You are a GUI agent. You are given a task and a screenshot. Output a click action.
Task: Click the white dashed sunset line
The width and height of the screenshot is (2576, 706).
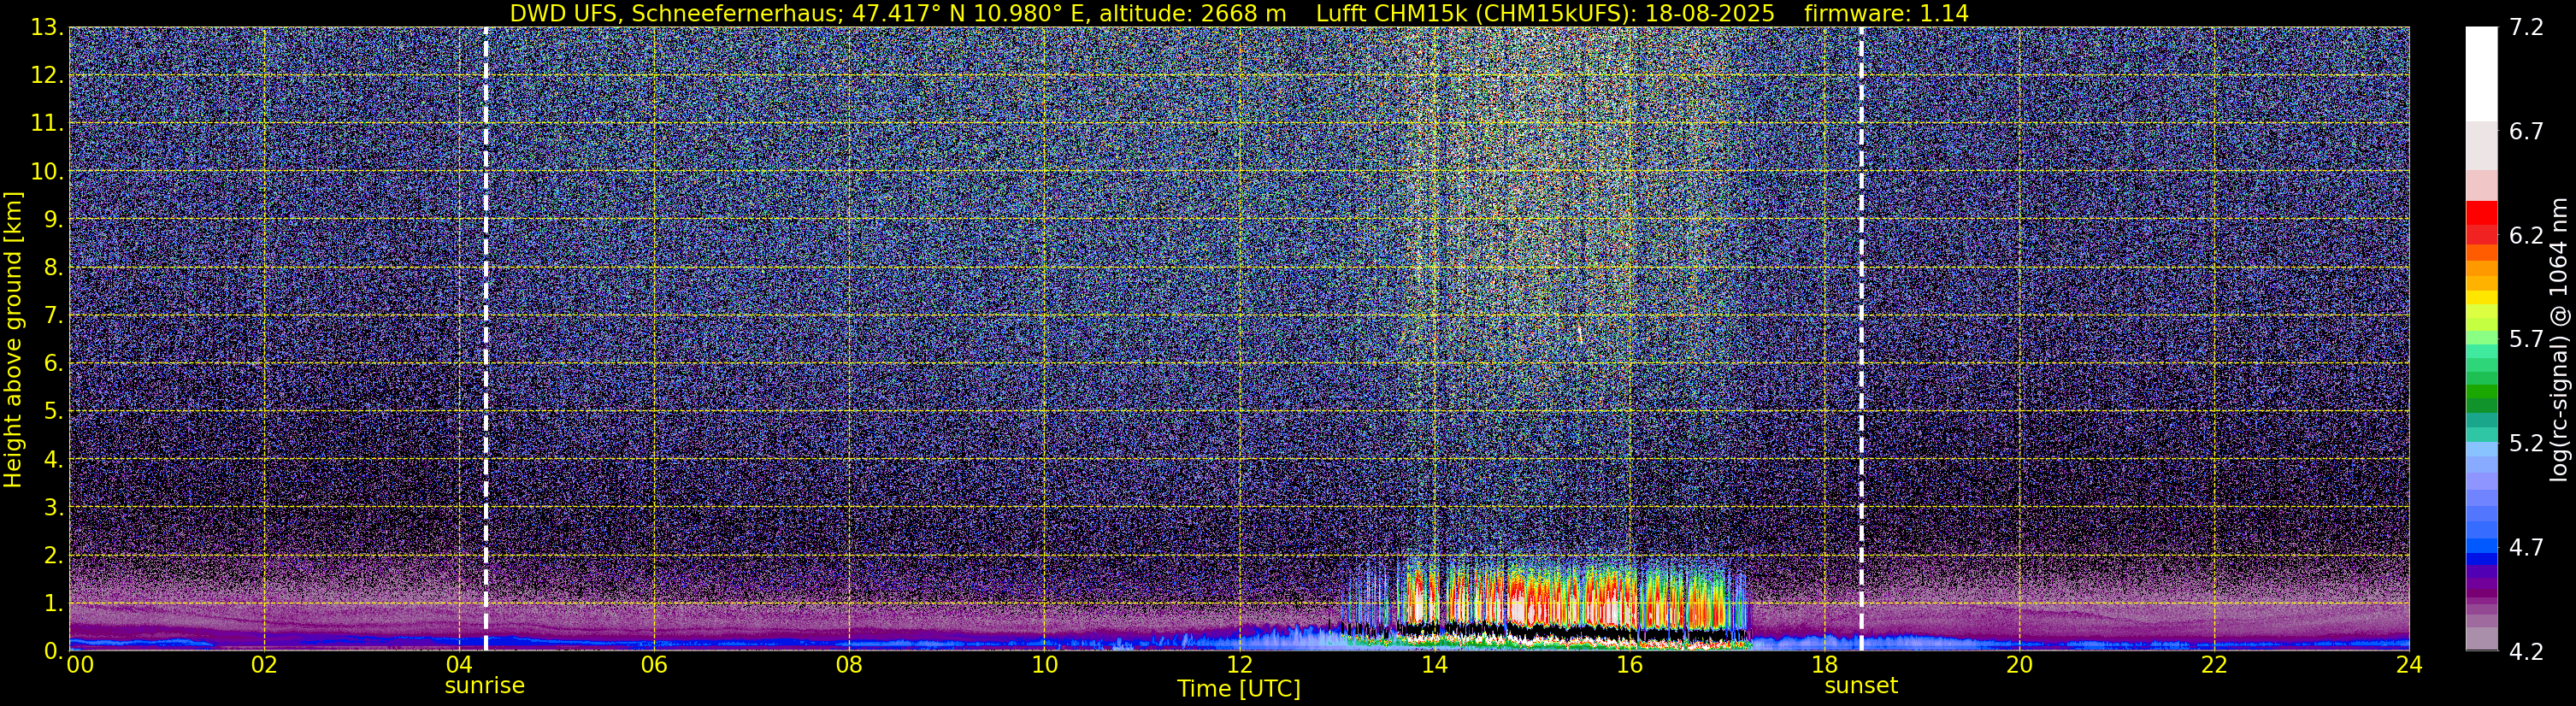tap(1861, 338)
